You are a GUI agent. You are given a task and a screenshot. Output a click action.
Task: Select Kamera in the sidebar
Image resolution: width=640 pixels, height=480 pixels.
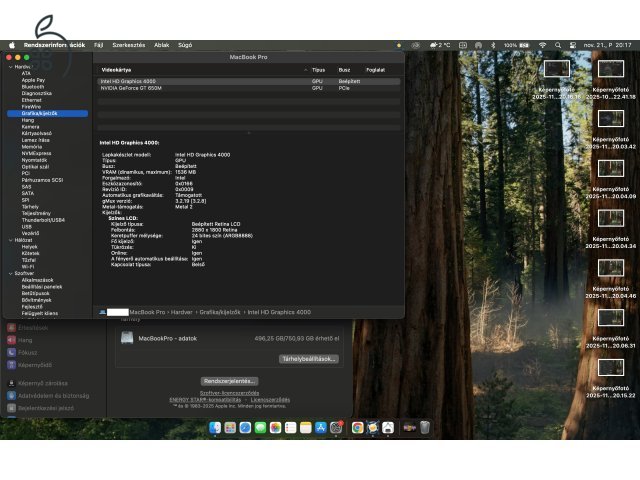(30, 127)
